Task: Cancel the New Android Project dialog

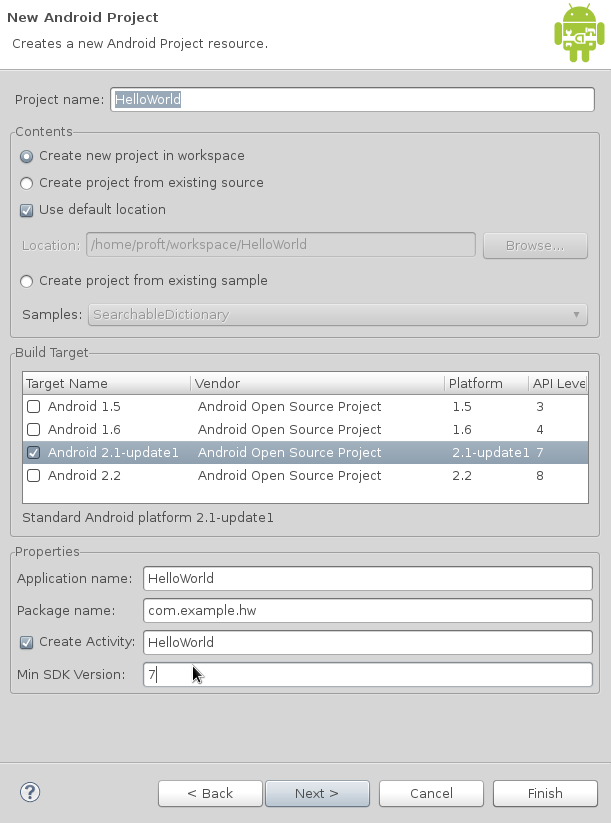Action: (431, 793)
